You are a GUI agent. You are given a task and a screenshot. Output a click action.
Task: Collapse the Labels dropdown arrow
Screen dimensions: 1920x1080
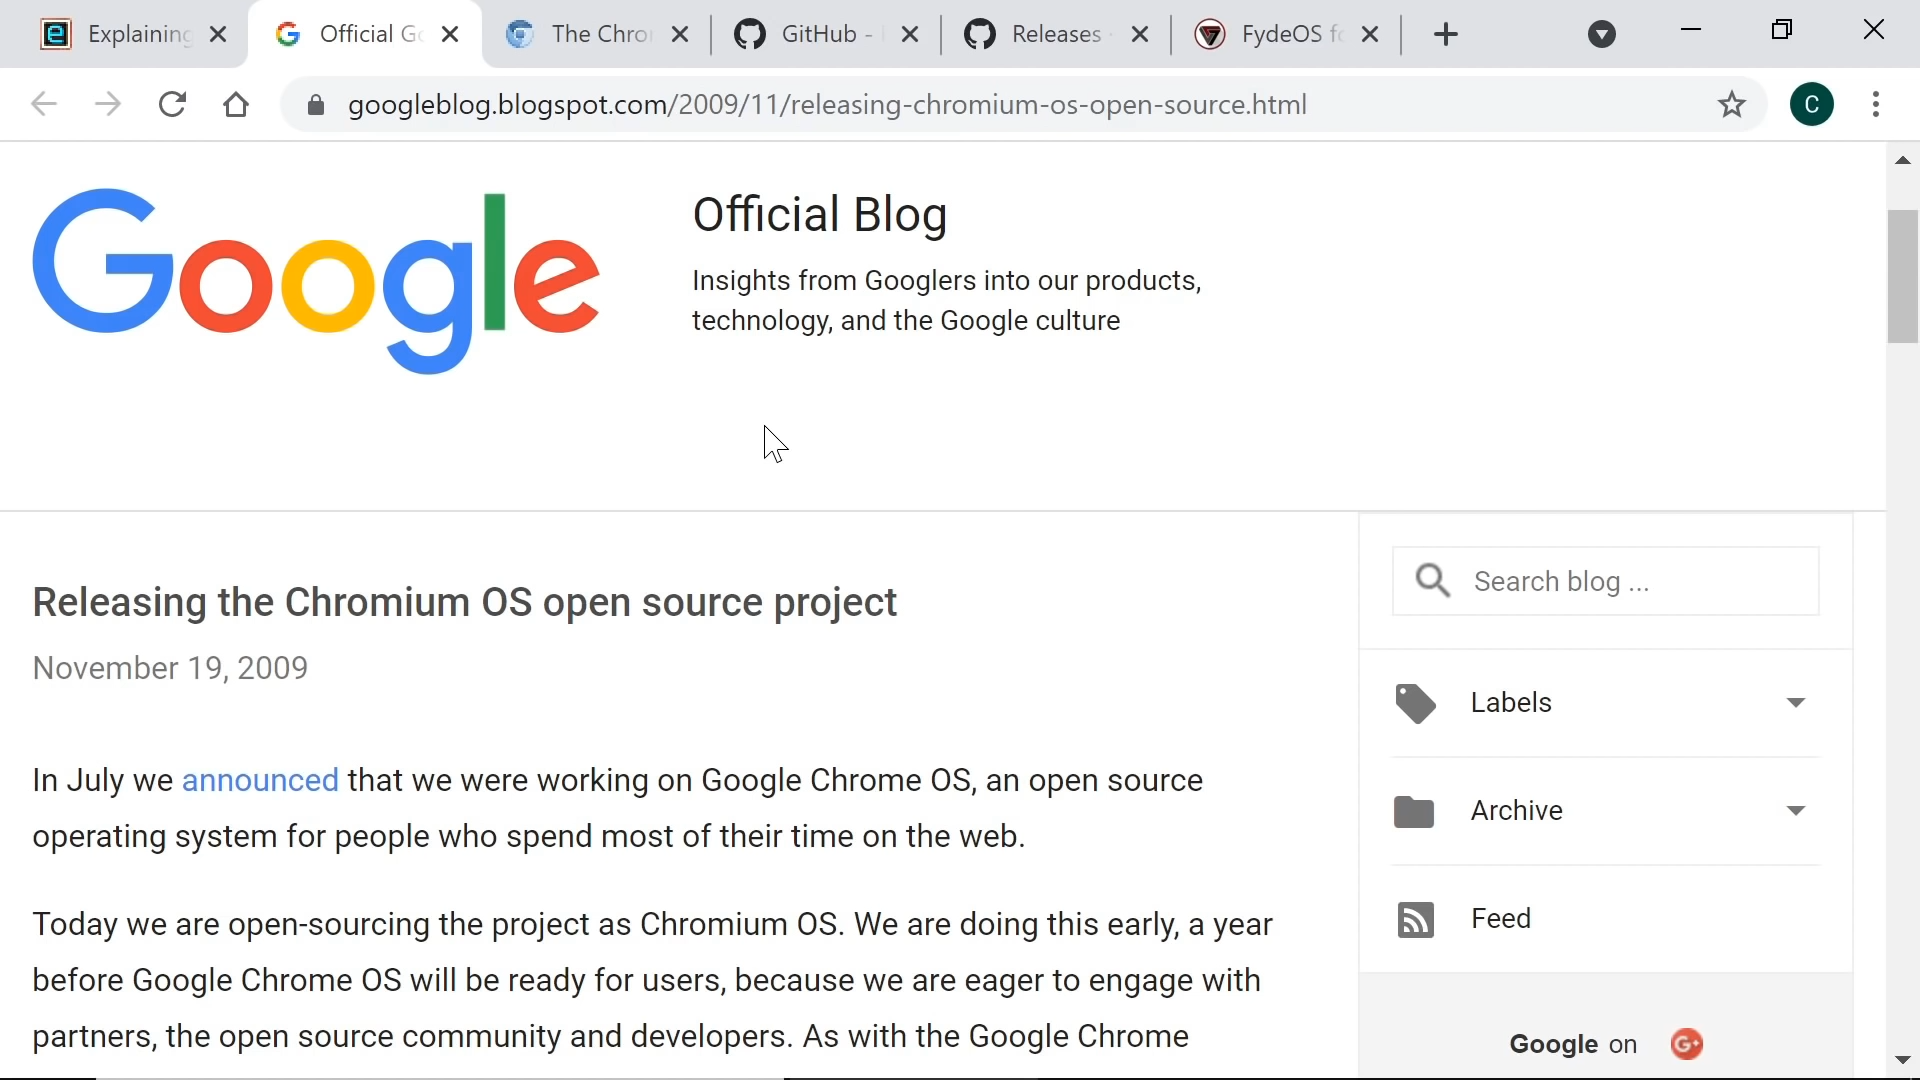click(x=1796, y=702)
